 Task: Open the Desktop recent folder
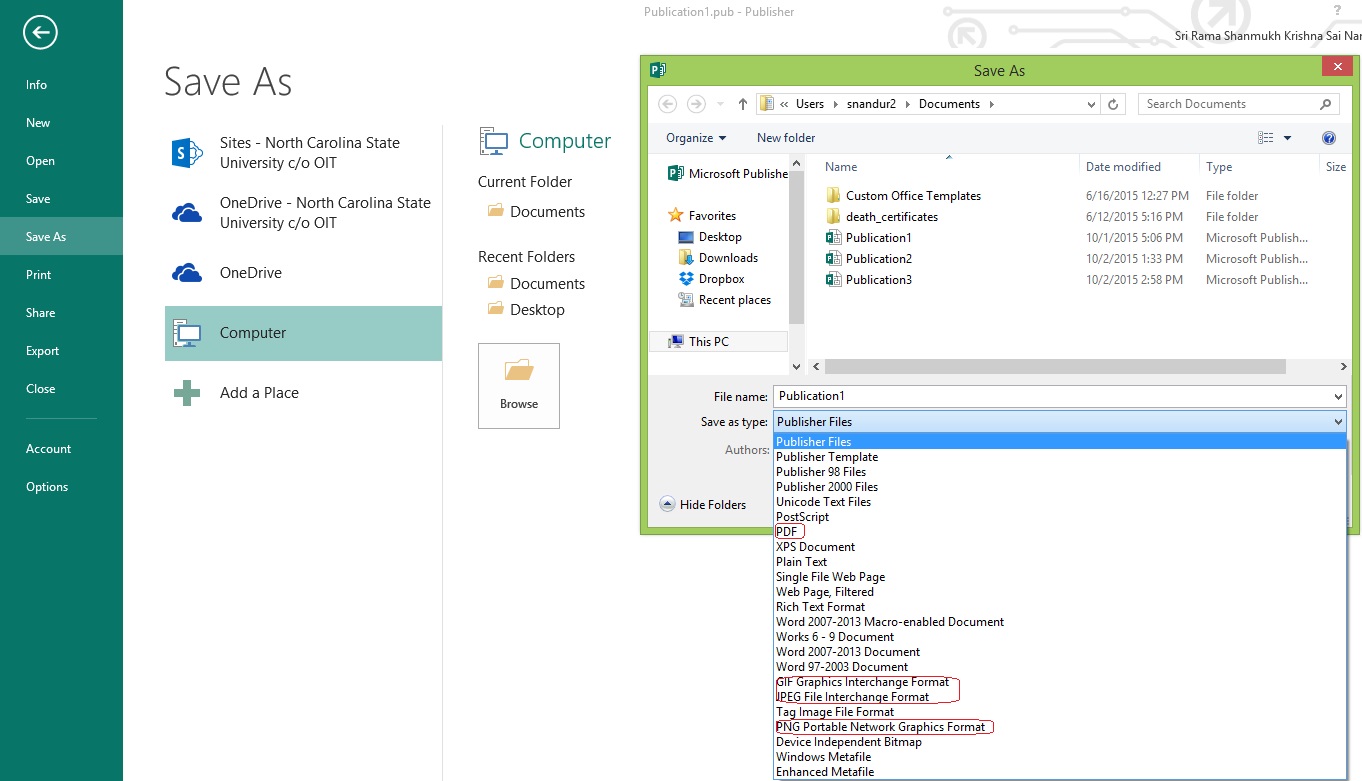coord(526,310)
